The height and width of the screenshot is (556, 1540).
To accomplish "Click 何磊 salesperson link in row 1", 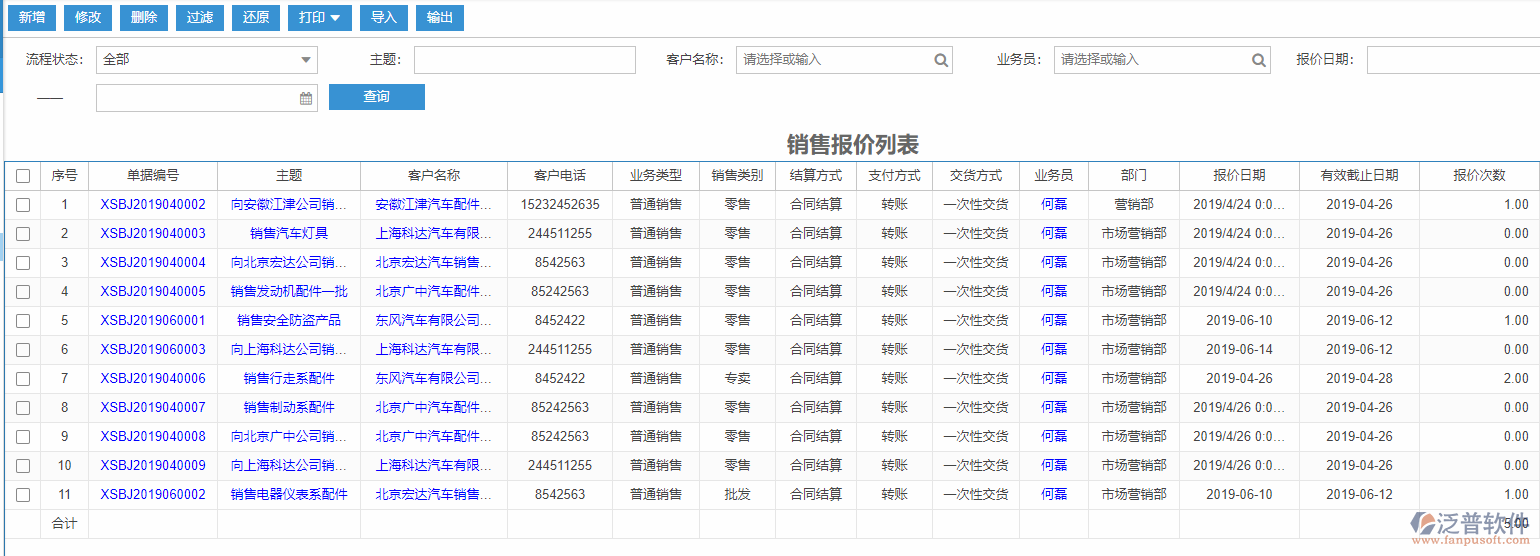I will (x=1054, y=205).
